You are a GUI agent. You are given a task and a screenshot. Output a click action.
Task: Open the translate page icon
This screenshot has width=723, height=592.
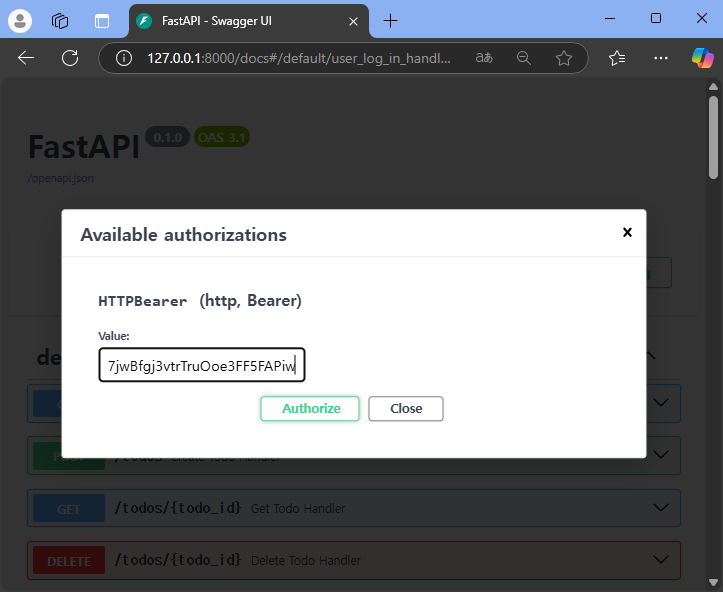(484, 58)
